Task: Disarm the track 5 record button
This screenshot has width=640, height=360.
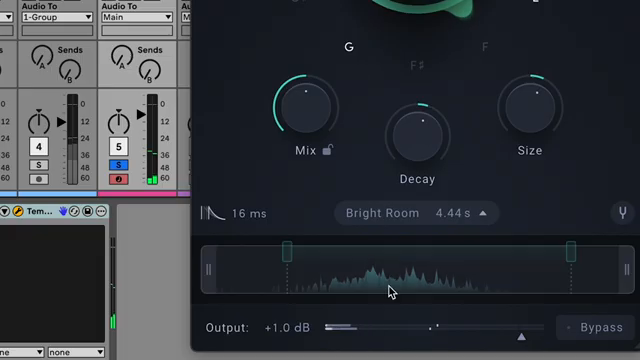Action: [x=118, y=179]
